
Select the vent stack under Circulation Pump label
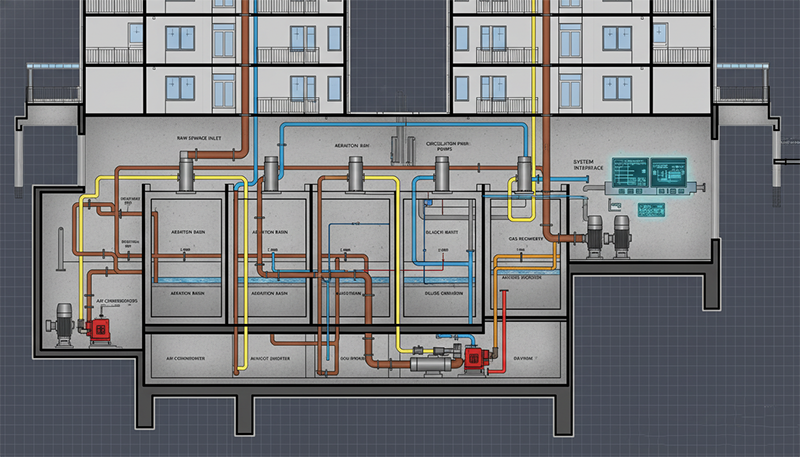tap(438, 175)
